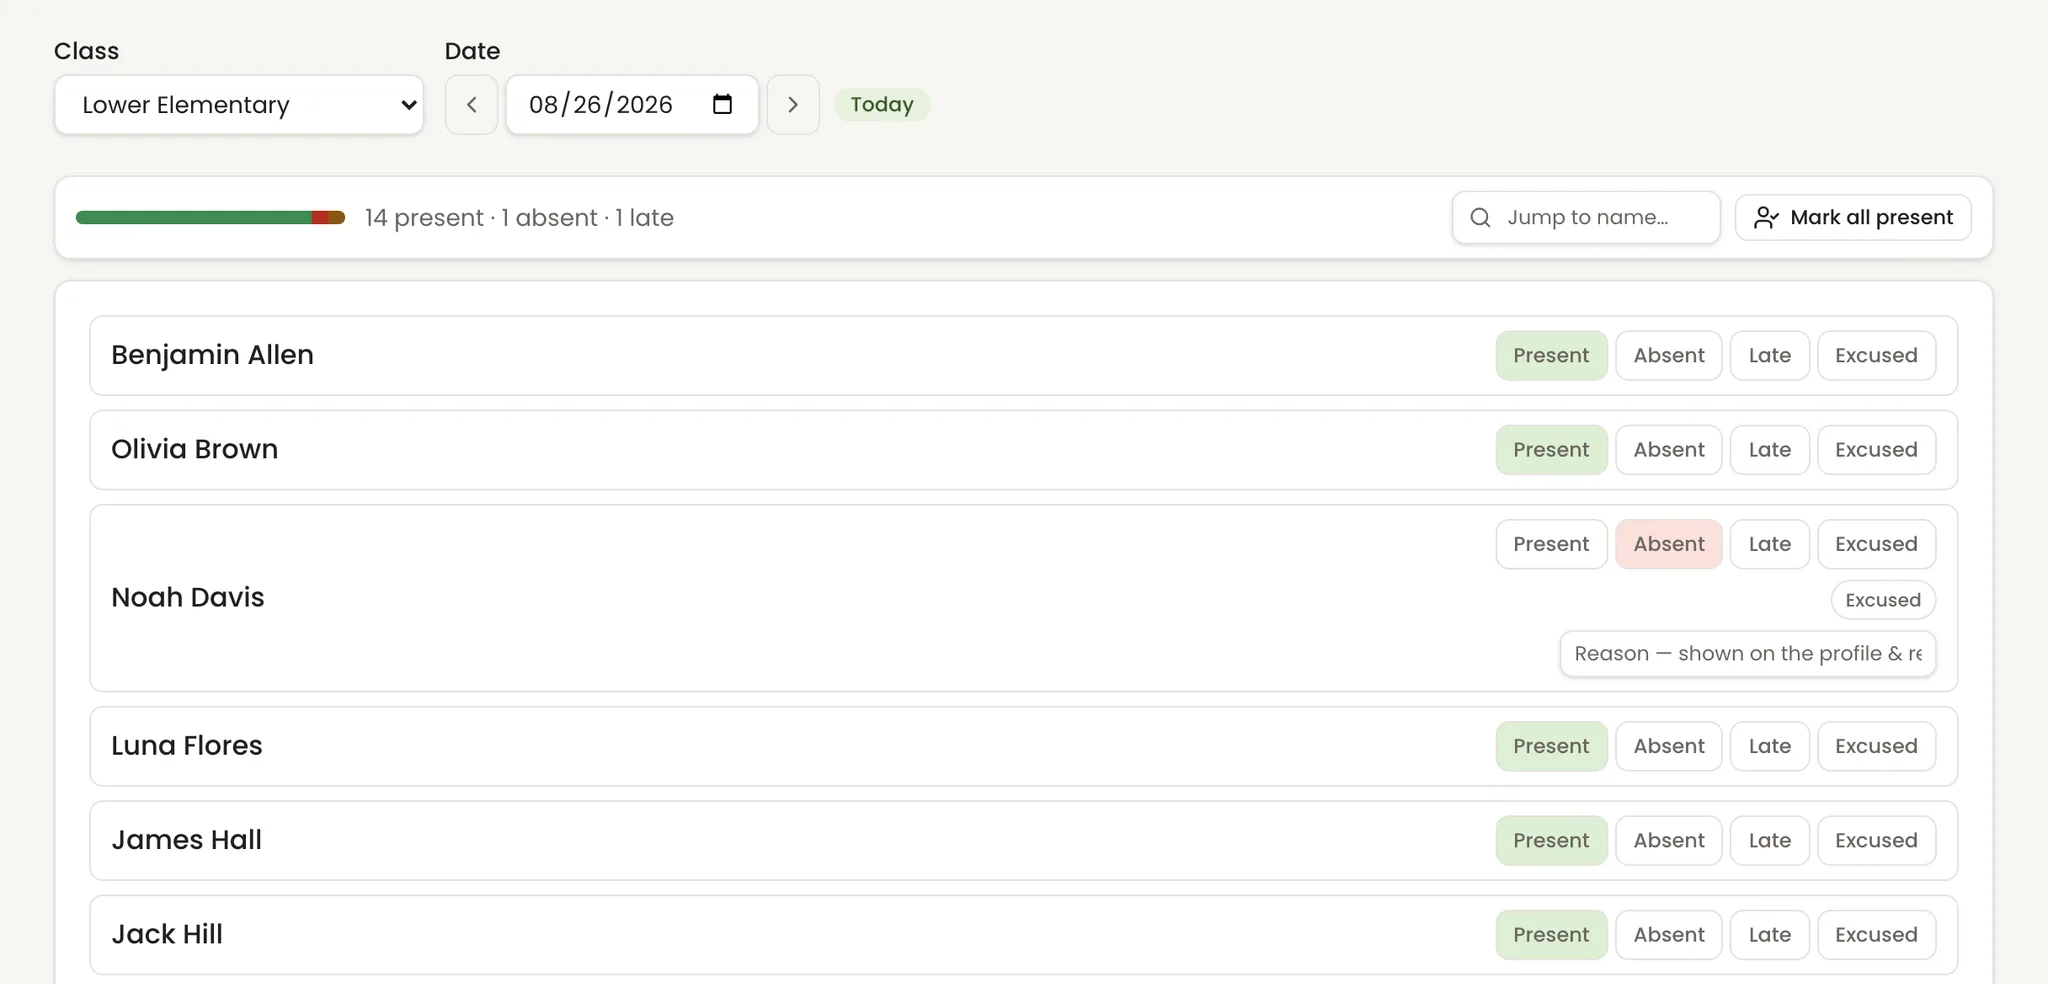2048x984 pixels.
Task: Toggle Noah Davis Absent status
Action: click(1669, 544)
